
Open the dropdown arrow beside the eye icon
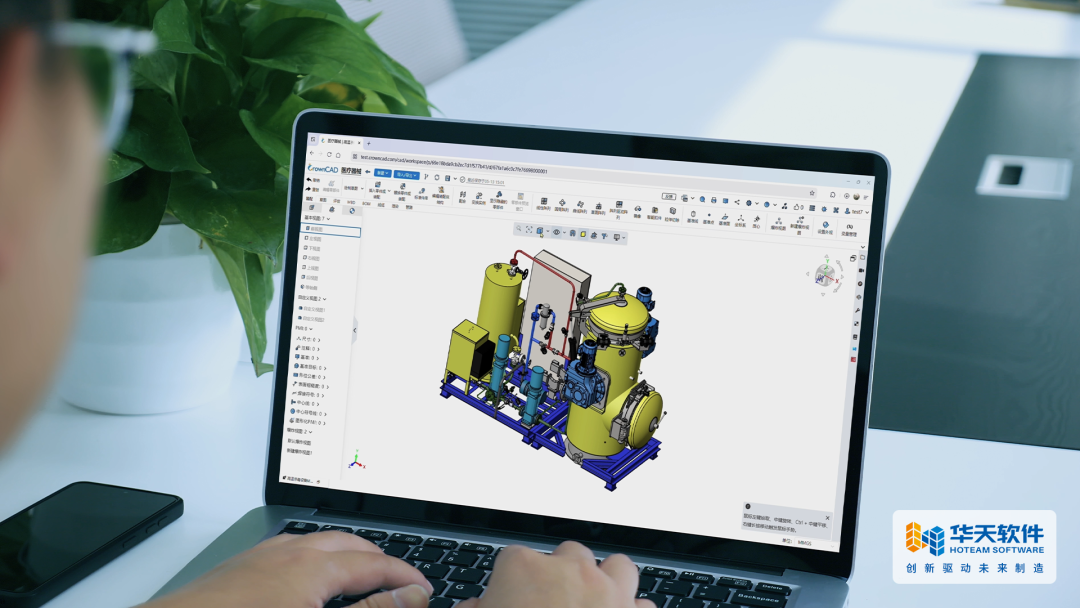[x=564, y=232]
